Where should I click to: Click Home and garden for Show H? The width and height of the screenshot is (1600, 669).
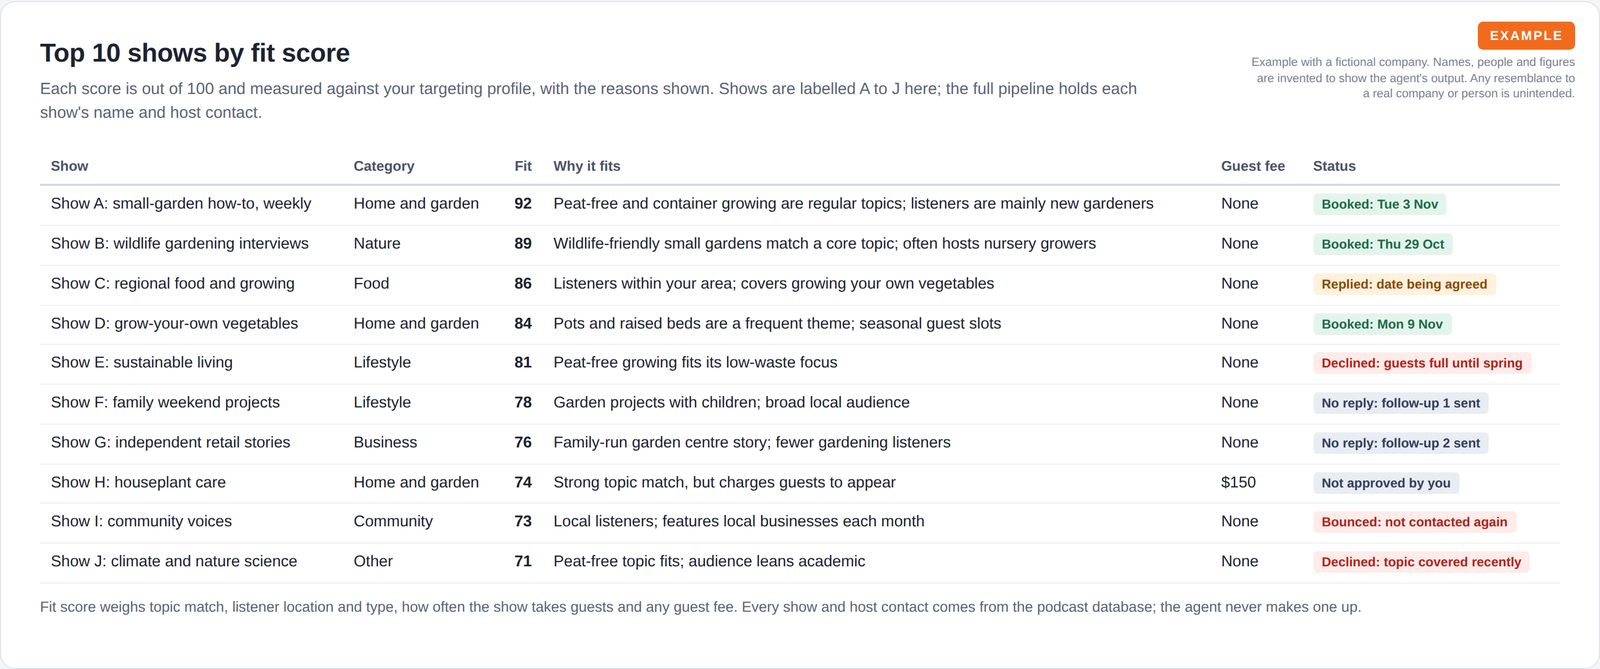pyautogui.click(x=416, y=483)
